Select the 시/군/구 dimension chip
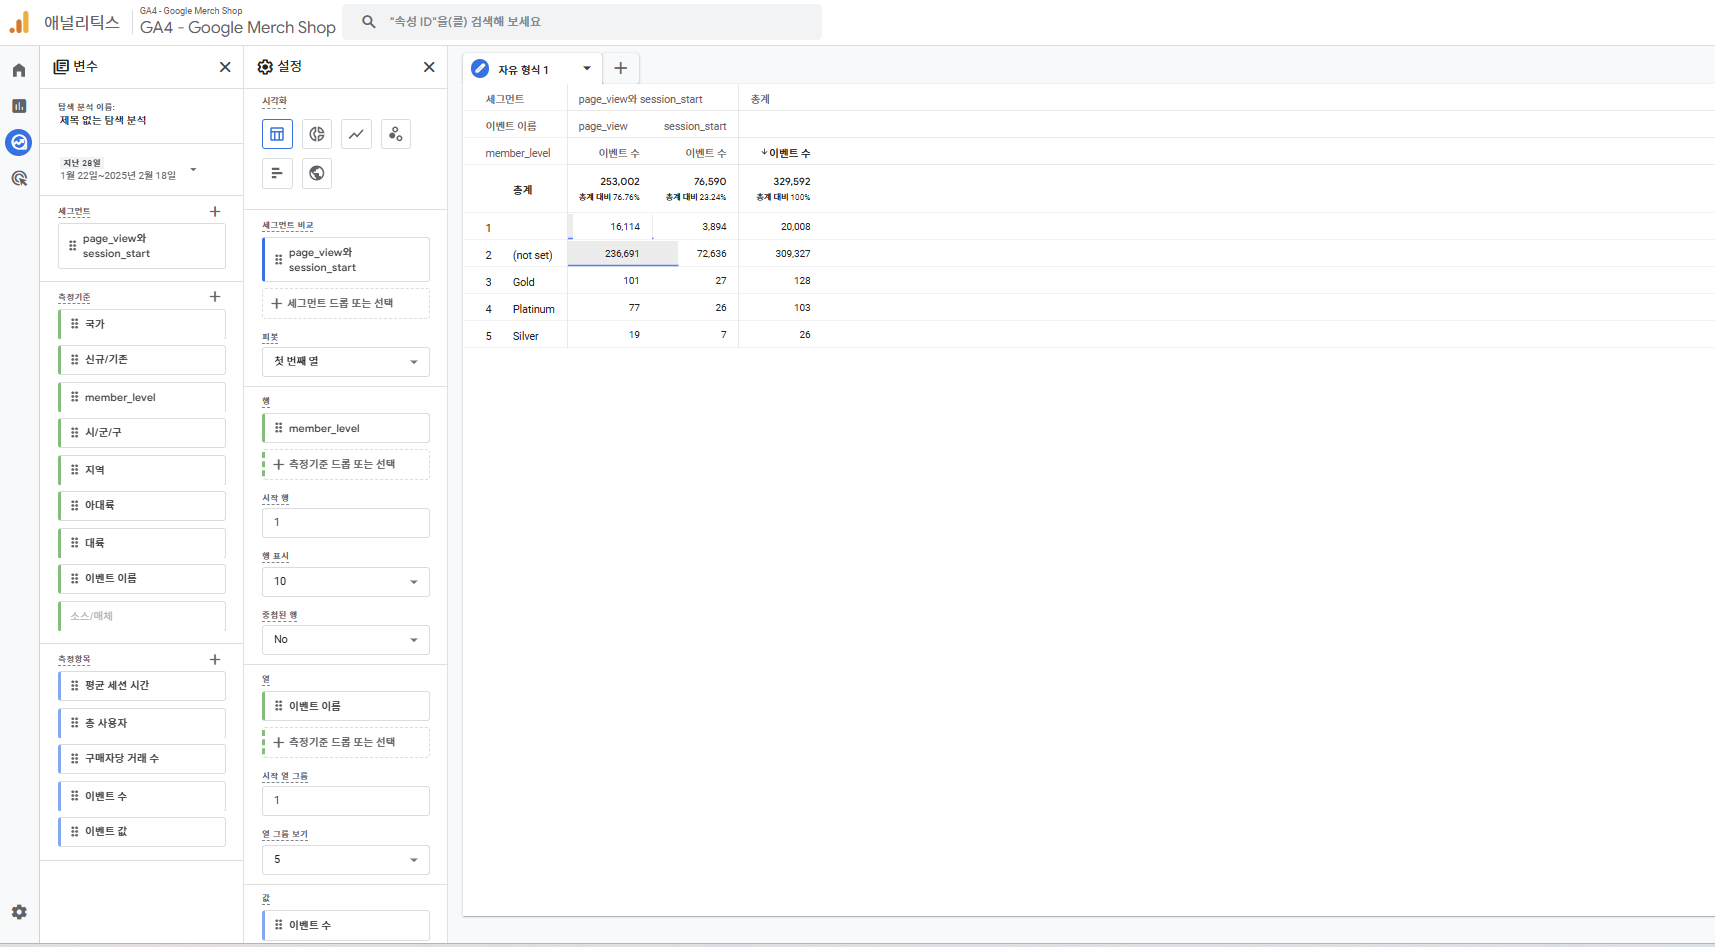This screenshot has height=947, width=1715. [x=142, y=433]
